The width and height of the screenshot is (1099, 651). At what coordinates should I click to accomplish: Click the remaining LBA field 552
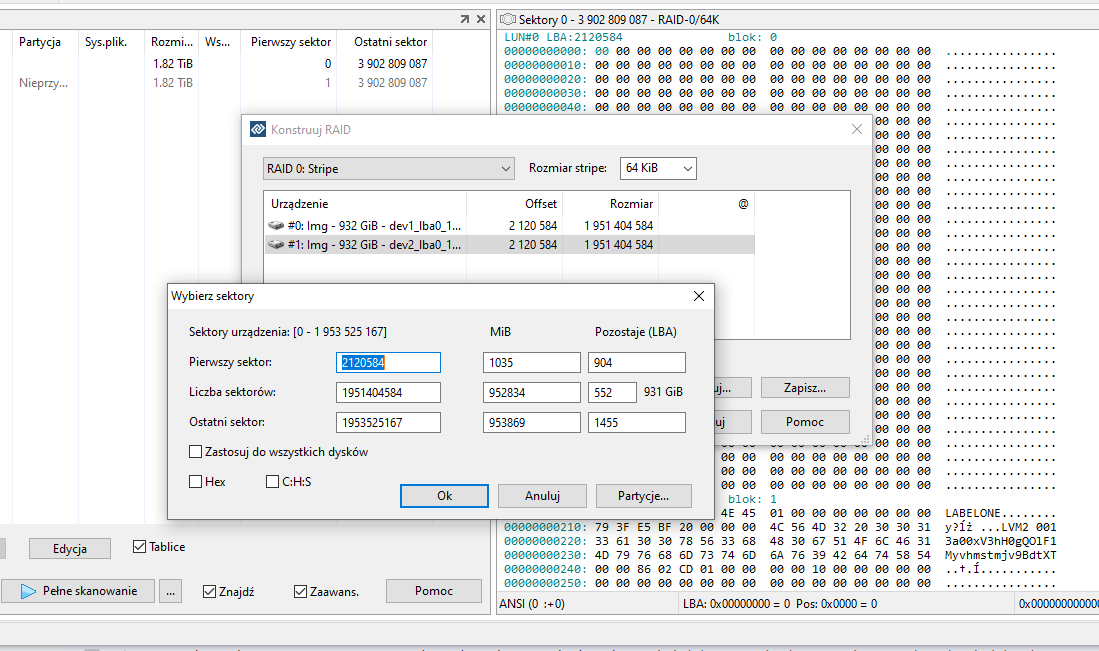613,392
